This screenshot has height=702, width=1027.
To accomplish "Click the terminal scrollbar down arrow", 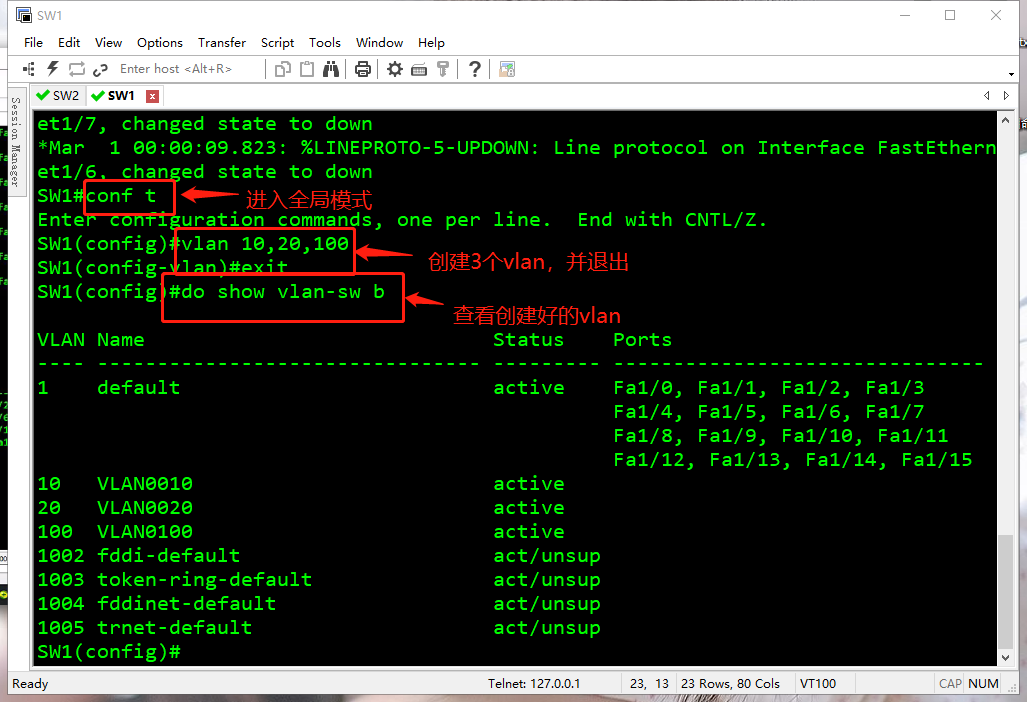I will coord(1005,658).
